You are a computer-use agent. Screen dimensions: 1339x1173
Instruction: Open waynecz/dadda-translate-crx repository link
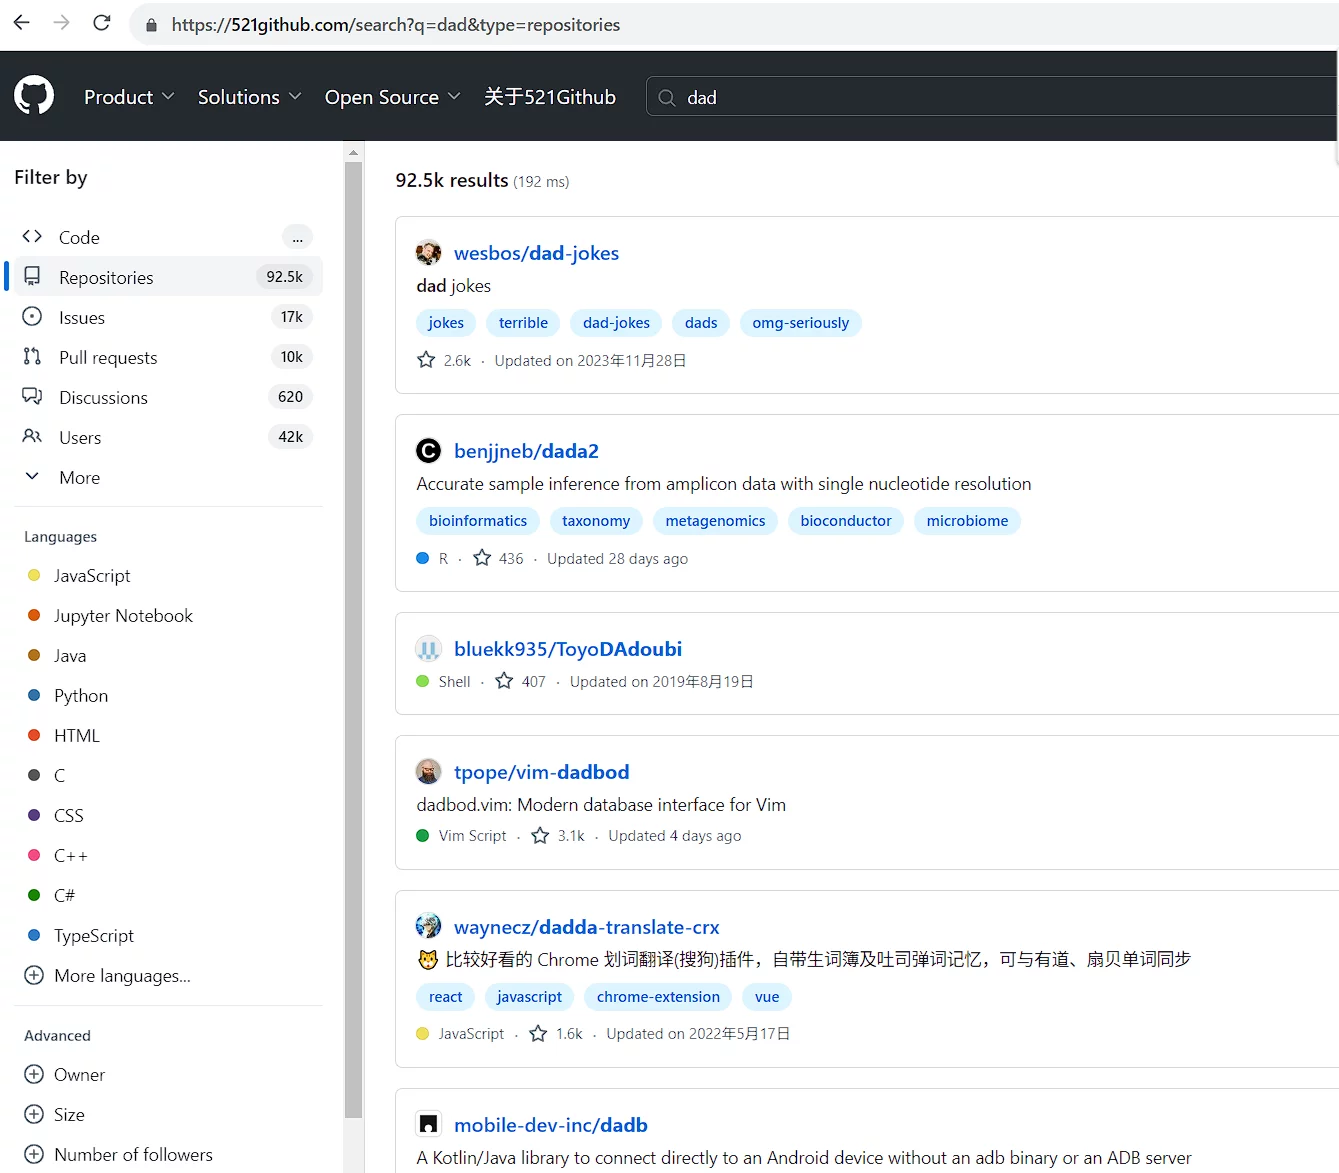pos(586,927)
